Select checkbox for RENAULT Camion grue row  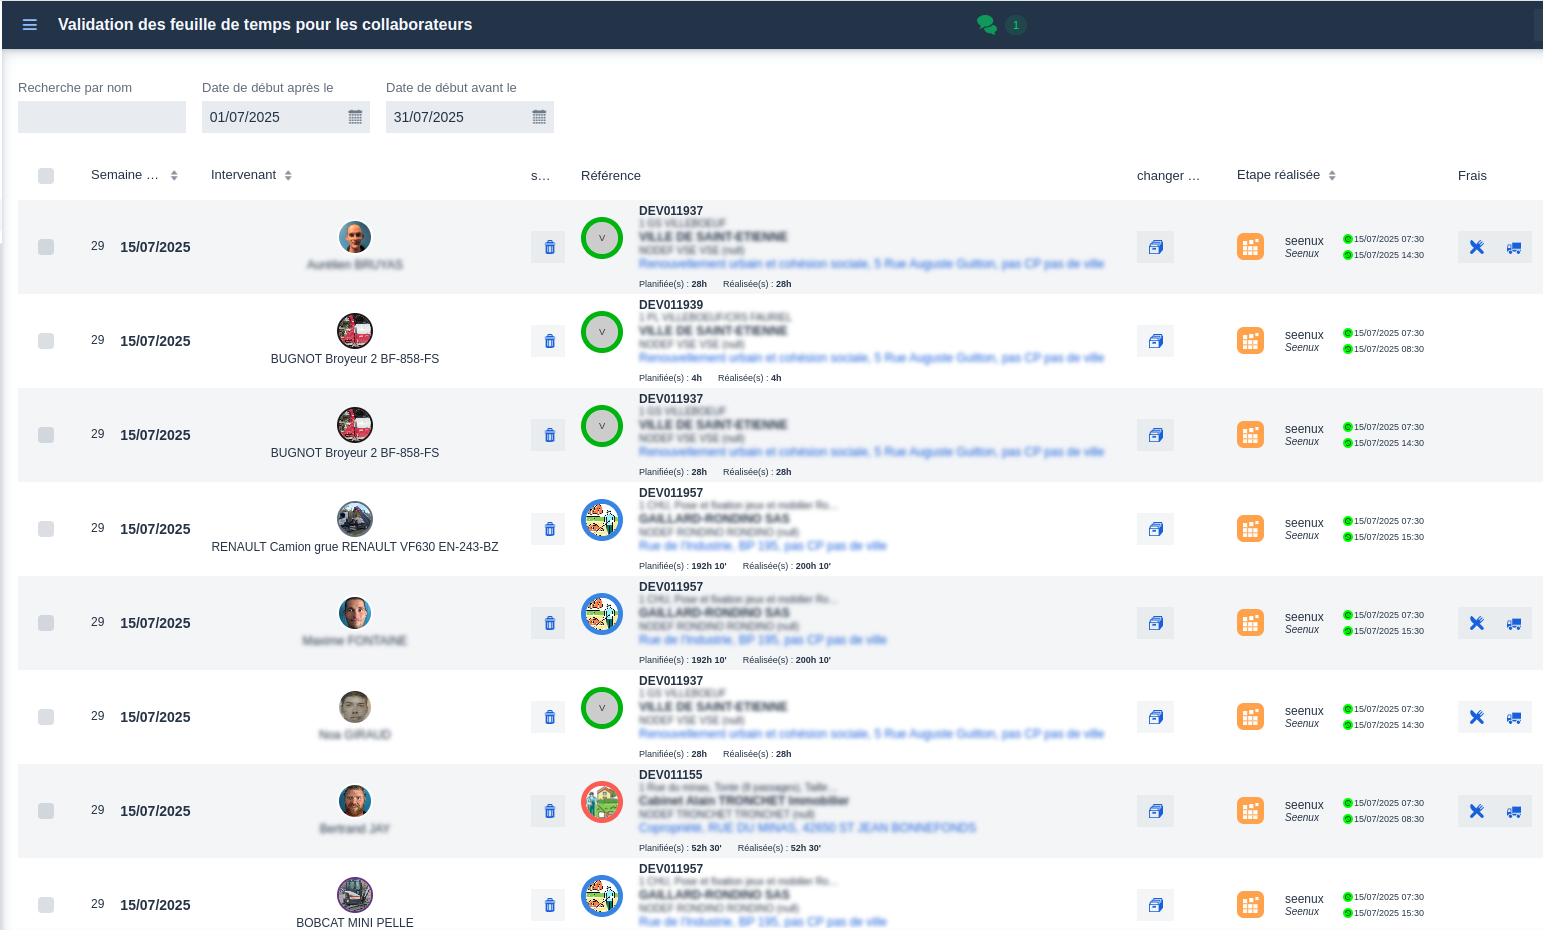pos(46,529)
